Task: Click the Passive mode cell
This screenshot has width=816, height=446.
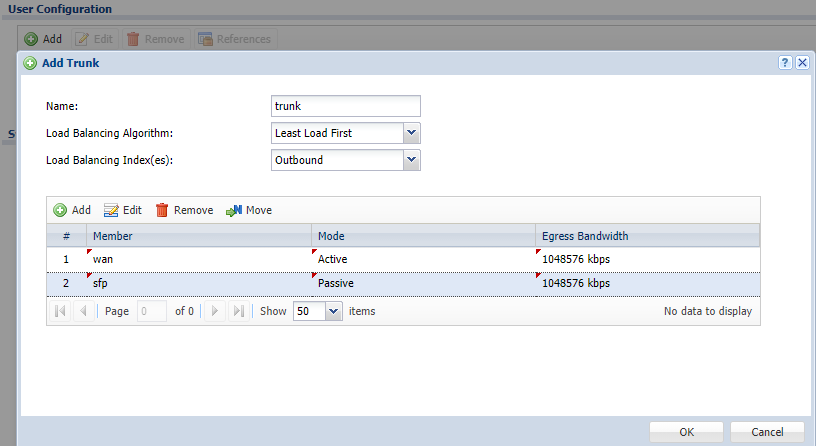Action: pos(423,284)
